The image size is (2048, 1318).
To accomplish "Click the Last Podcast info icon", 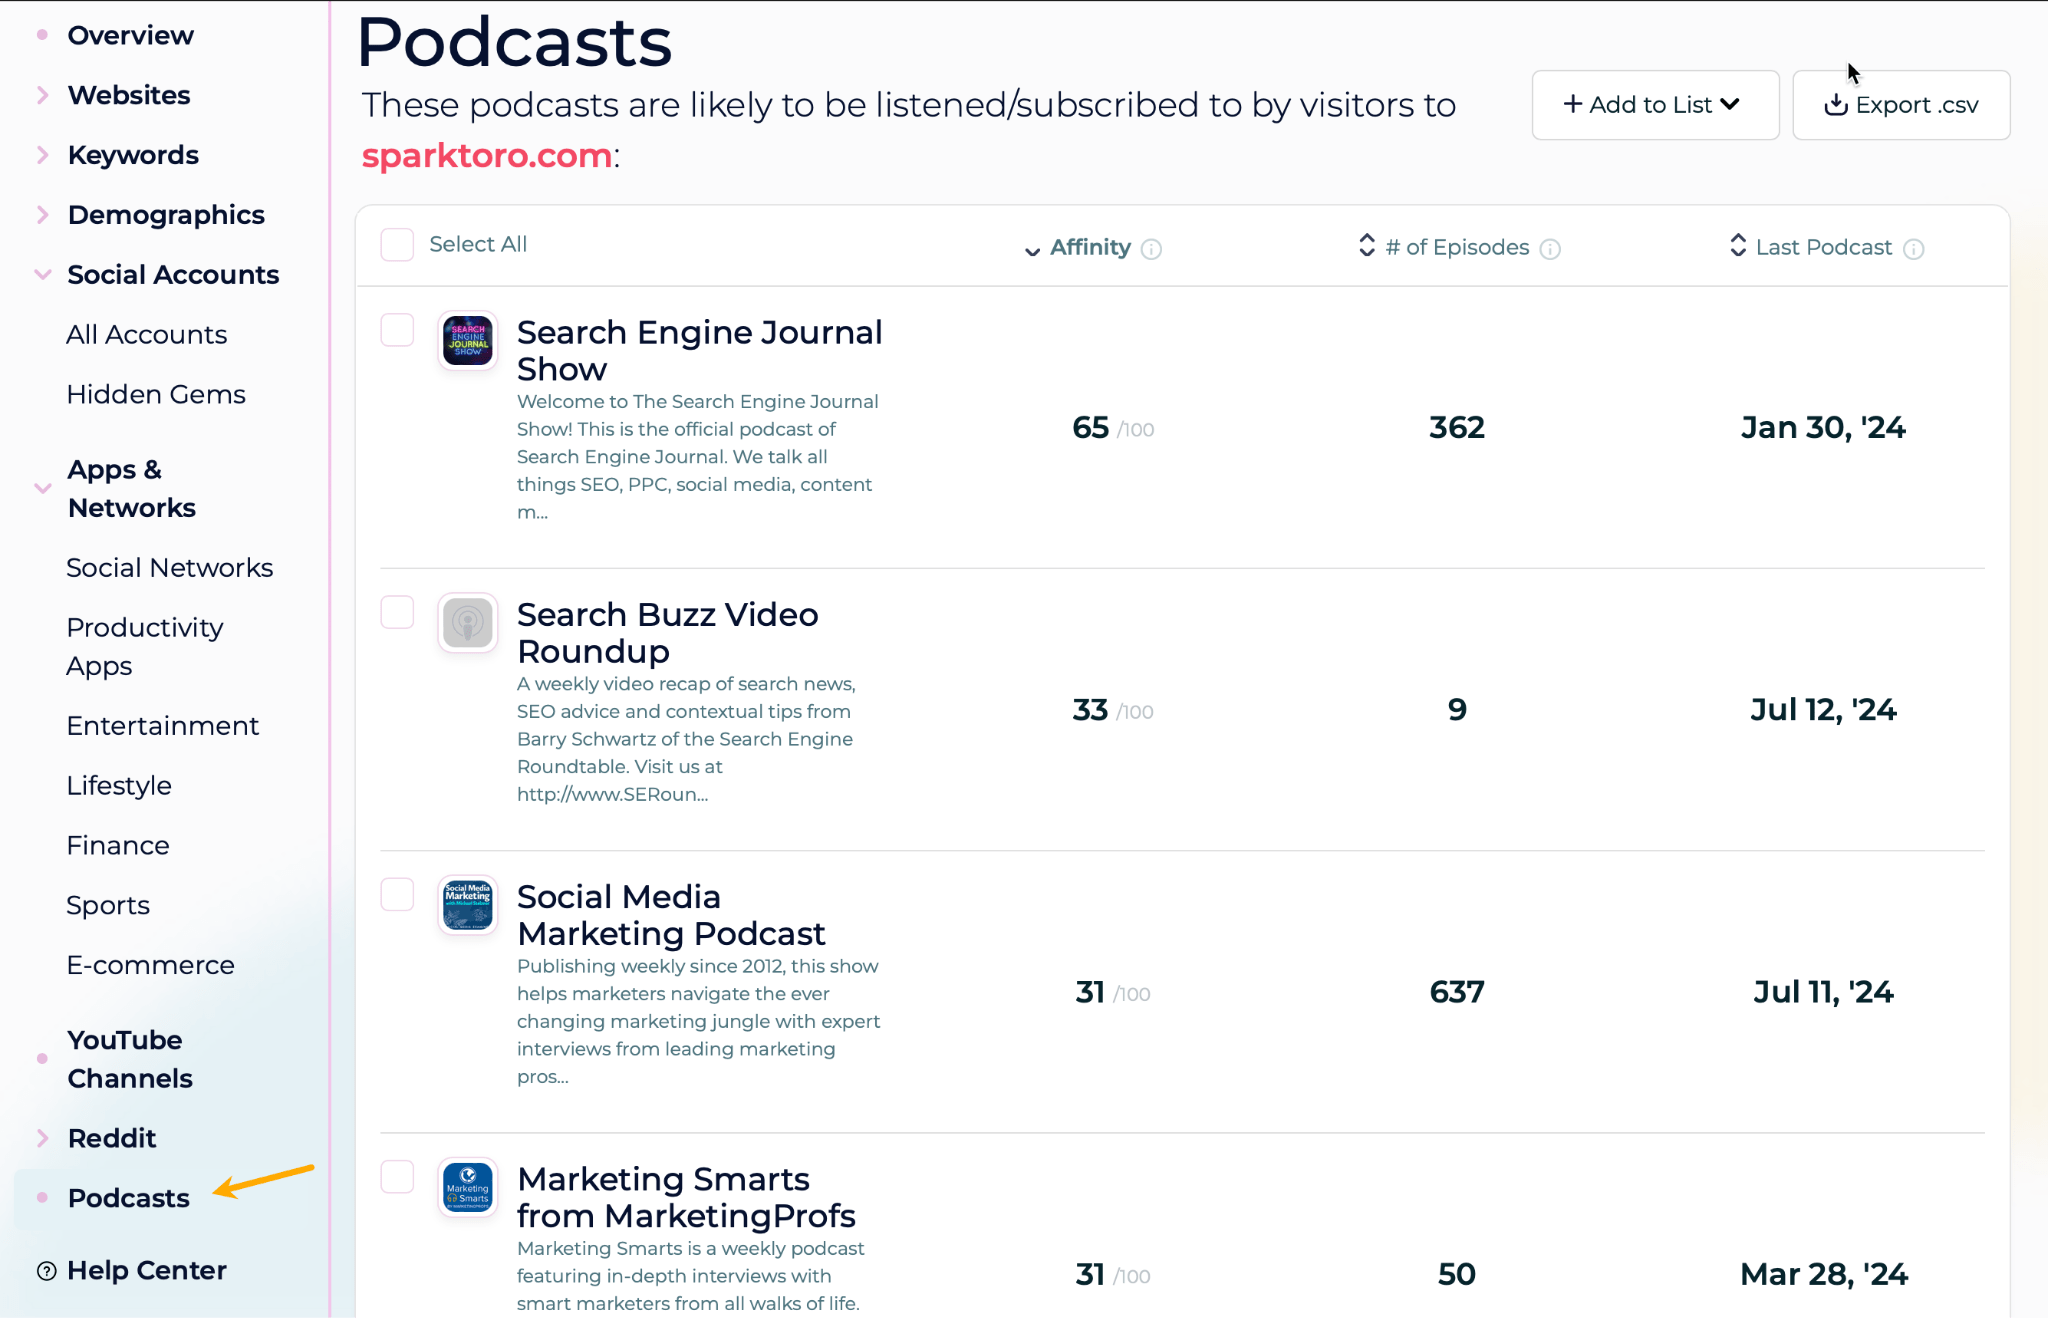I will coord(1914,248).
